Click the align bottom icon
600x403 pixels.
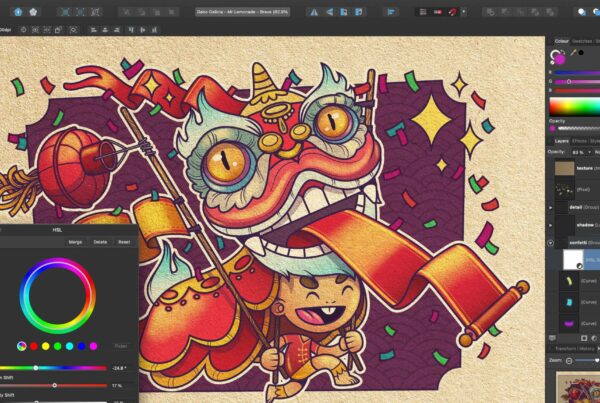(x=154, y=29)
